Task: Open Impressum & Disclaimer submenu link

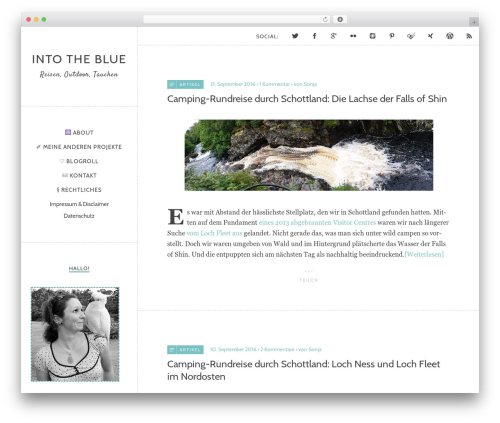Action: 79,204
